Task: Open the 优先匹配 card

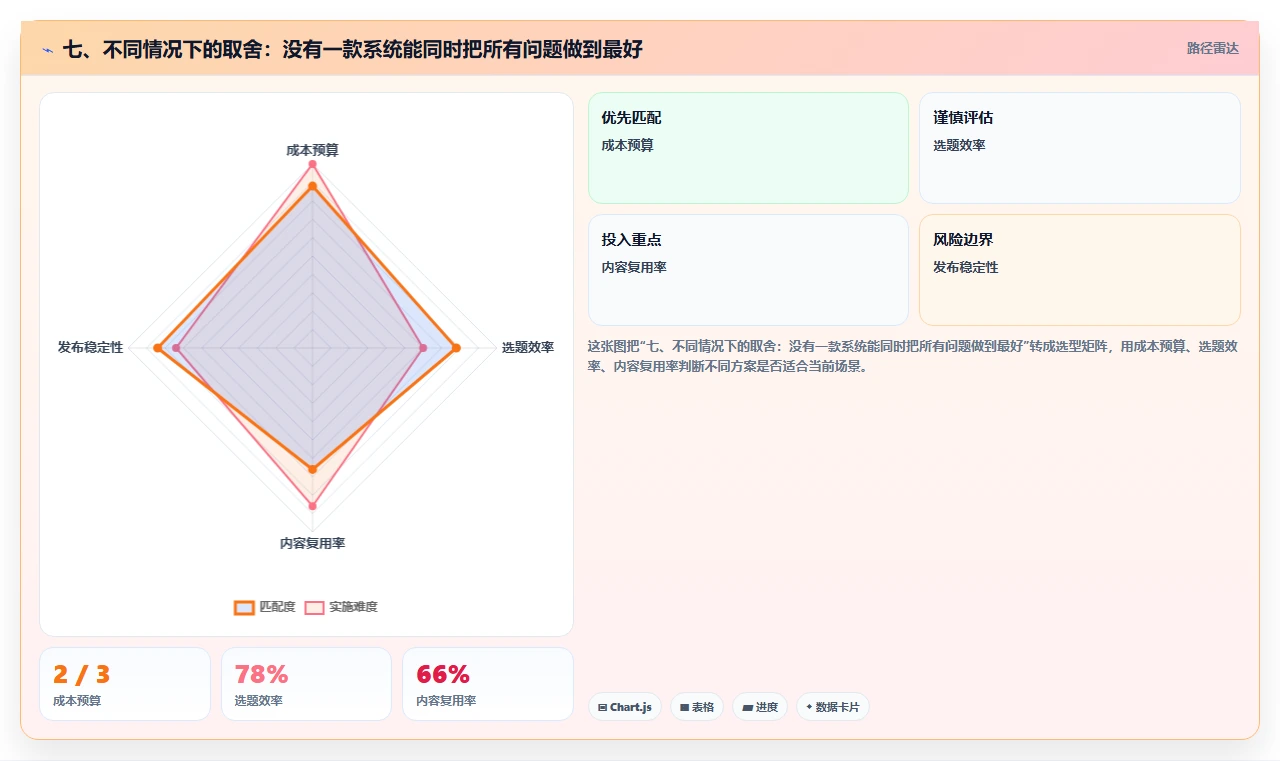Action: [748, 148]
